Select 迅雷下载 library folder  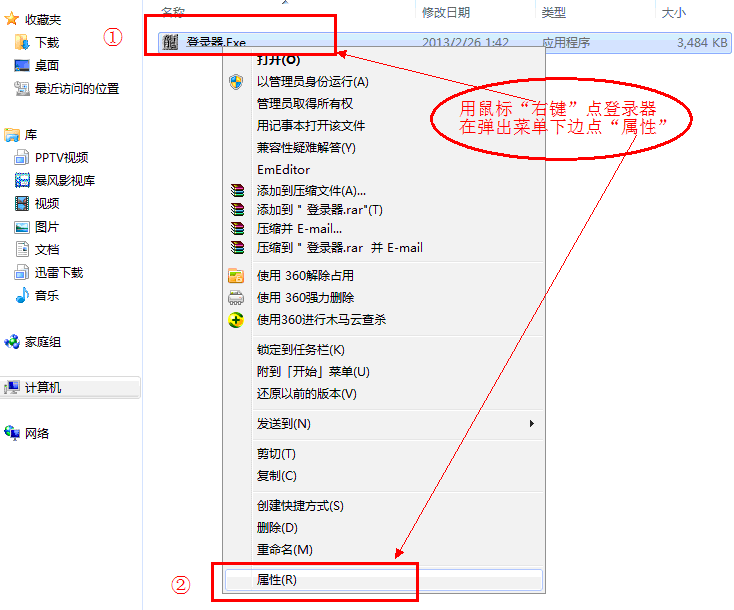[59, 272]
